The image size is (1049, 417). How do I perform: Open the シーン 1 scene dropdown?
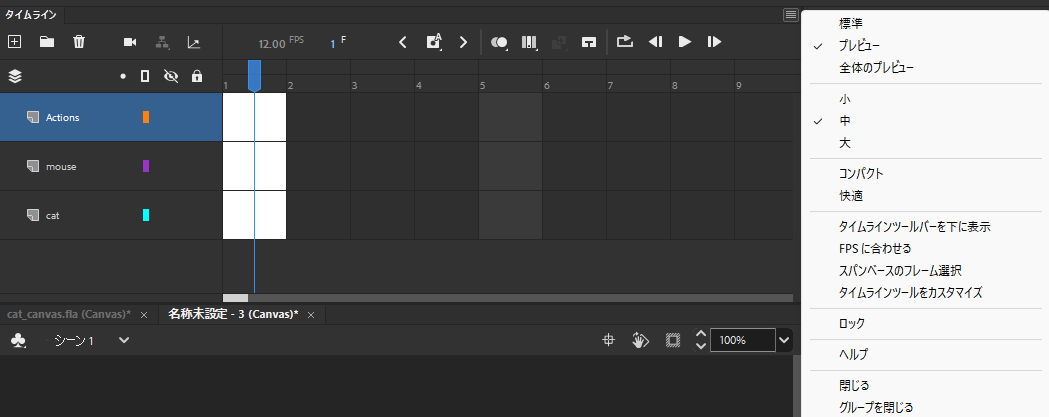[x=124, y=340]
